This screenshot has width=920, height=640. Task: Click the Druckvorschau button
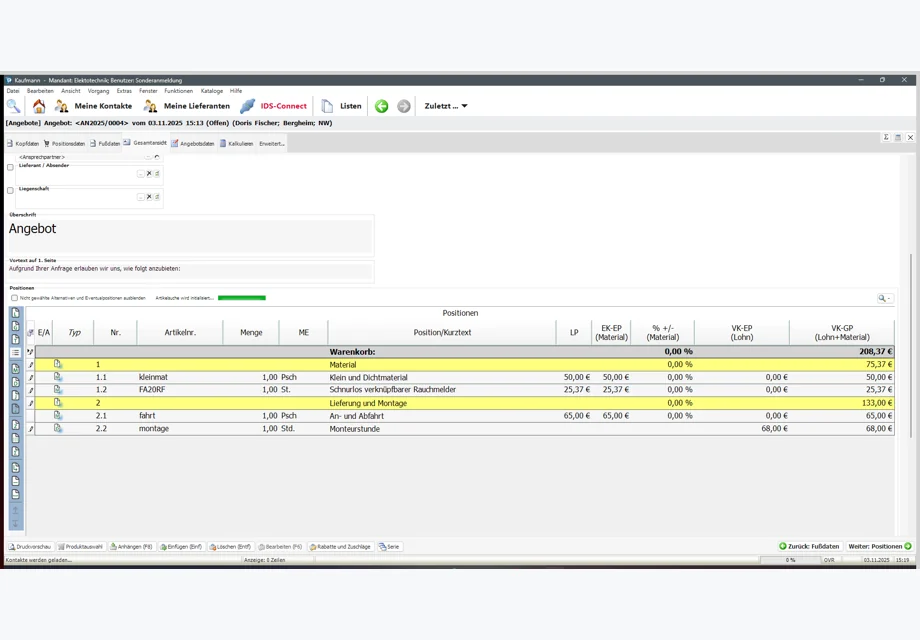[30, 547]
